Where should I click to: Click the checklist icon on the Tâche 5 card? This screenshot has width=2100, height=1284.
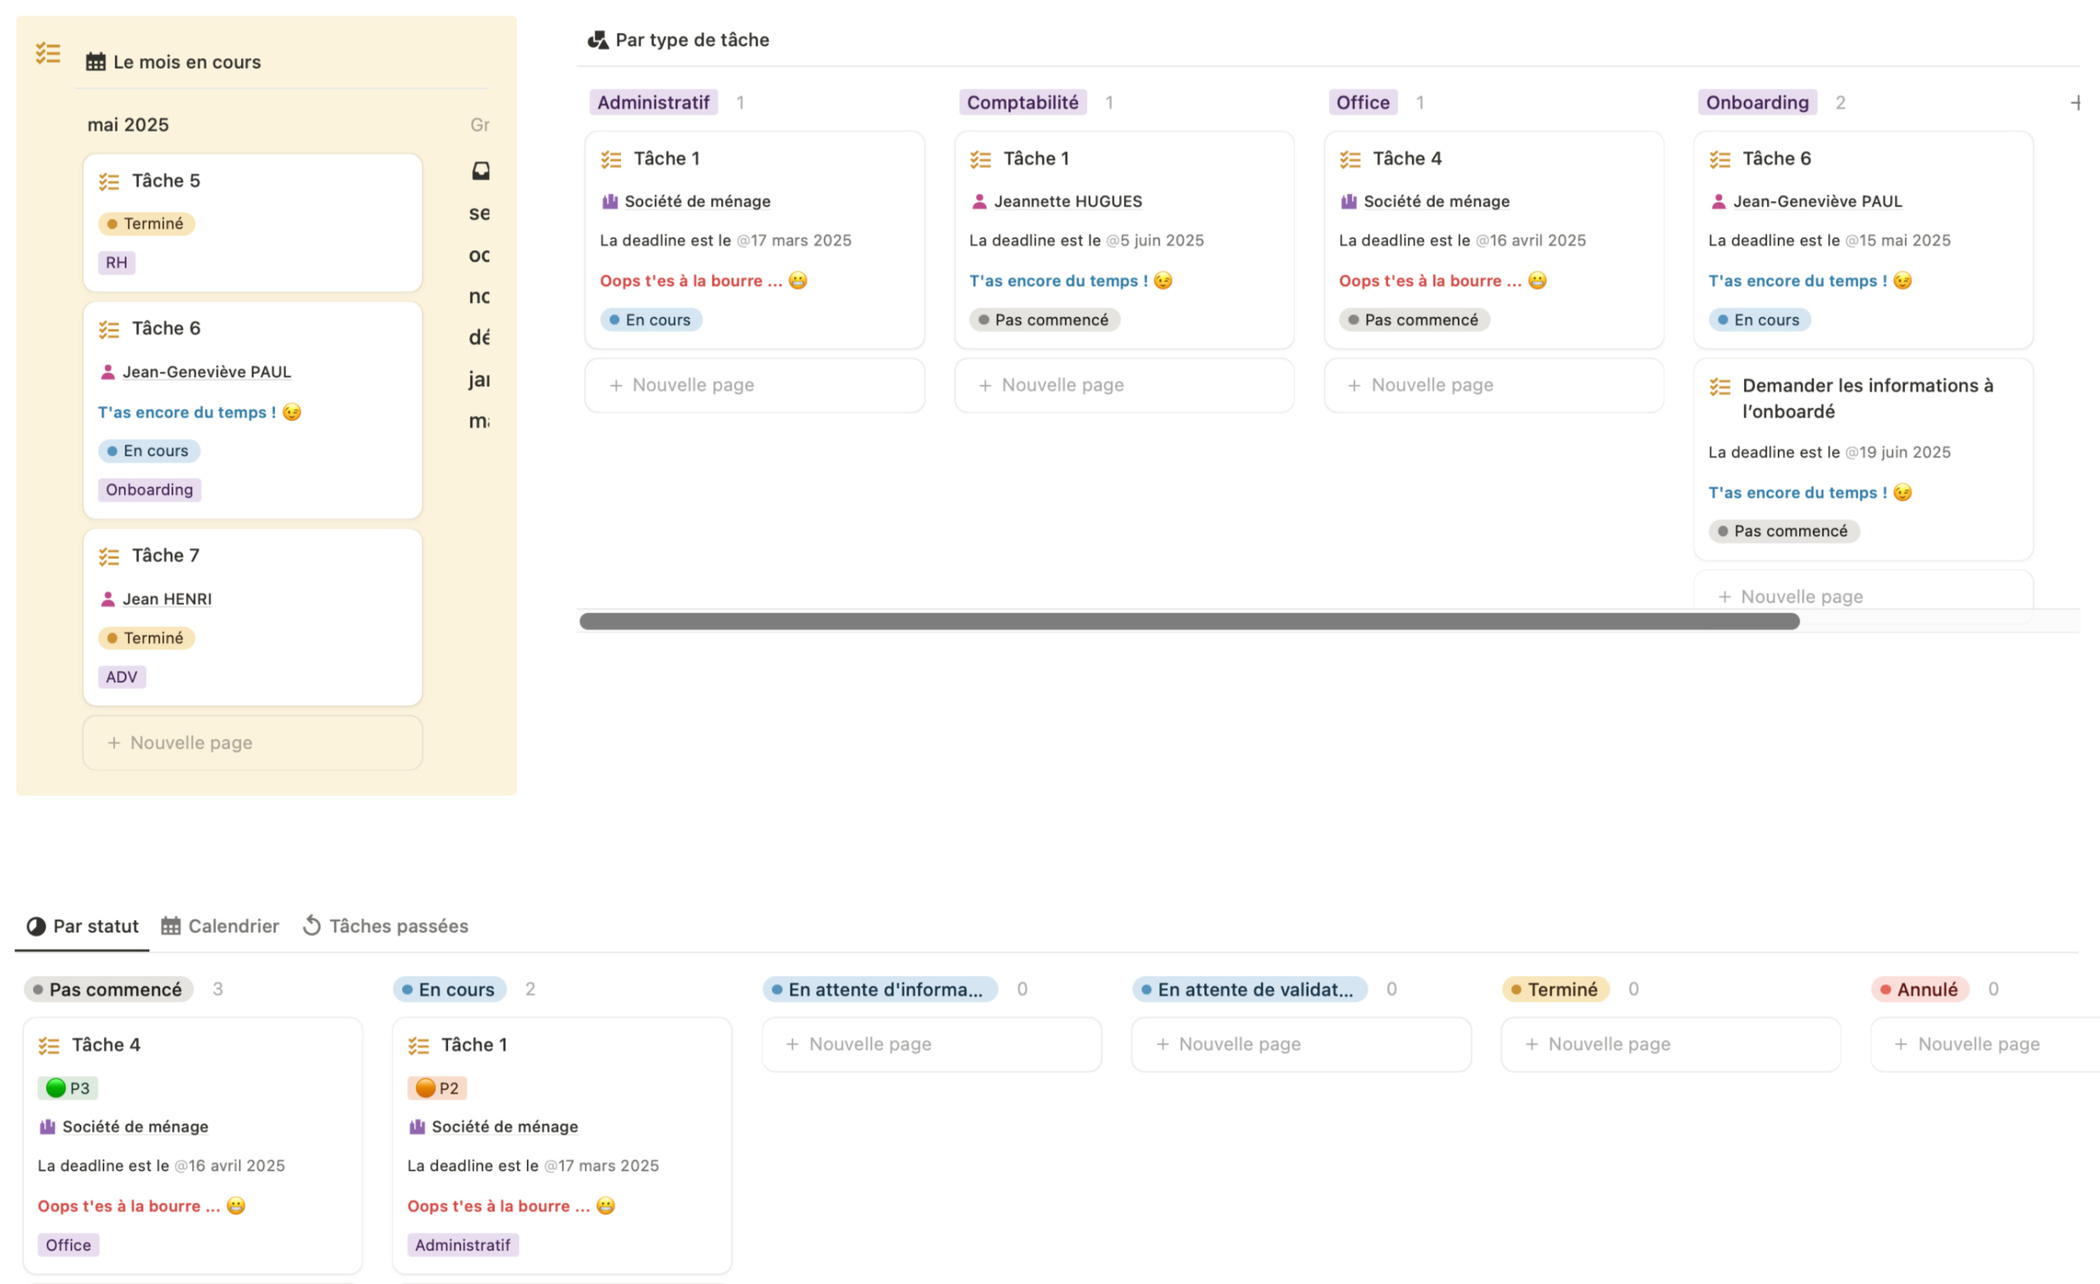pyautogui.click(x=108, y=181)
